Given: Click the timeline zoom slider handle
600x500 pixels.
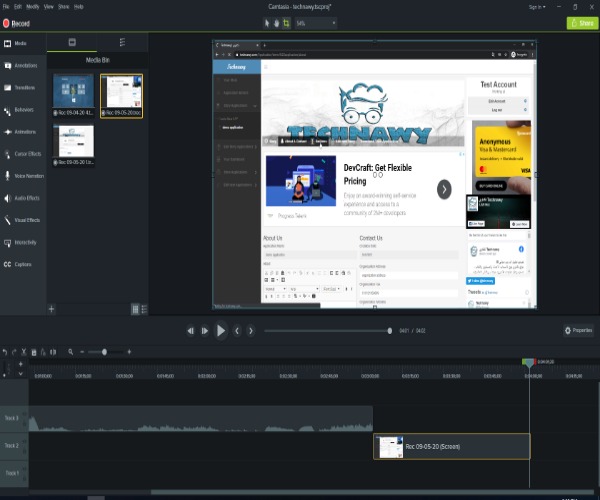Looking at the screenshot, I should (x=104, y=352).
